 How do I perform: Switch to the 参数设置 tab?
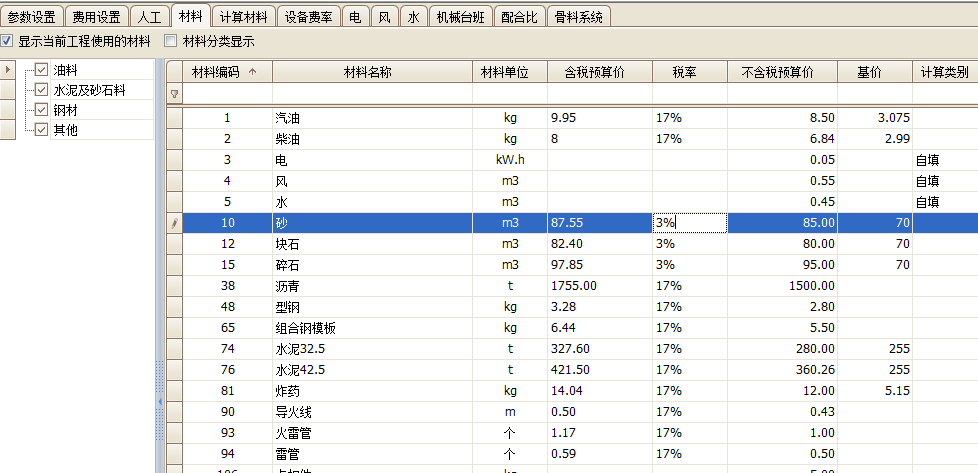pos(32,17)
